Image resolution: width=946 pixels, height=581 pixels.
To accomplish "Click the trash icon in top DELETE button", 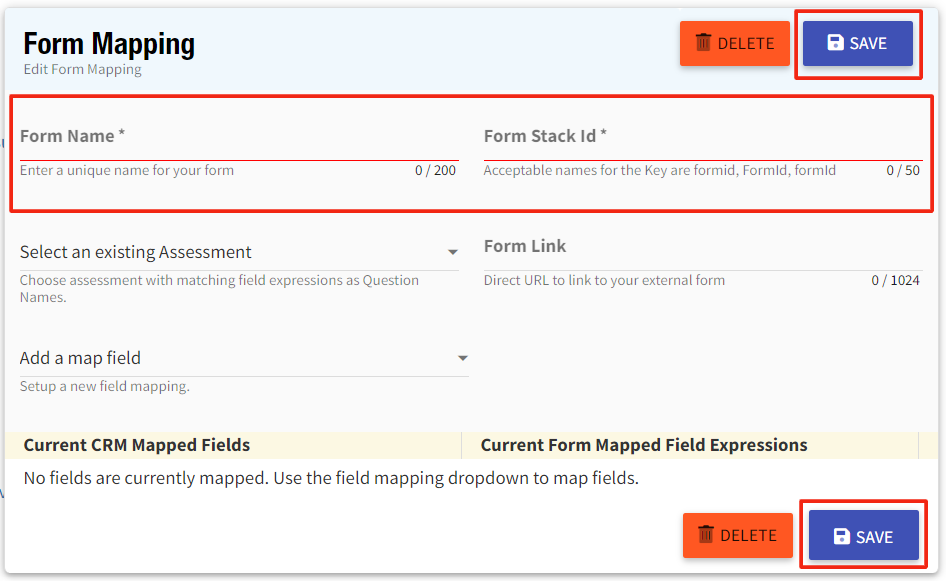I will [704, 43].
